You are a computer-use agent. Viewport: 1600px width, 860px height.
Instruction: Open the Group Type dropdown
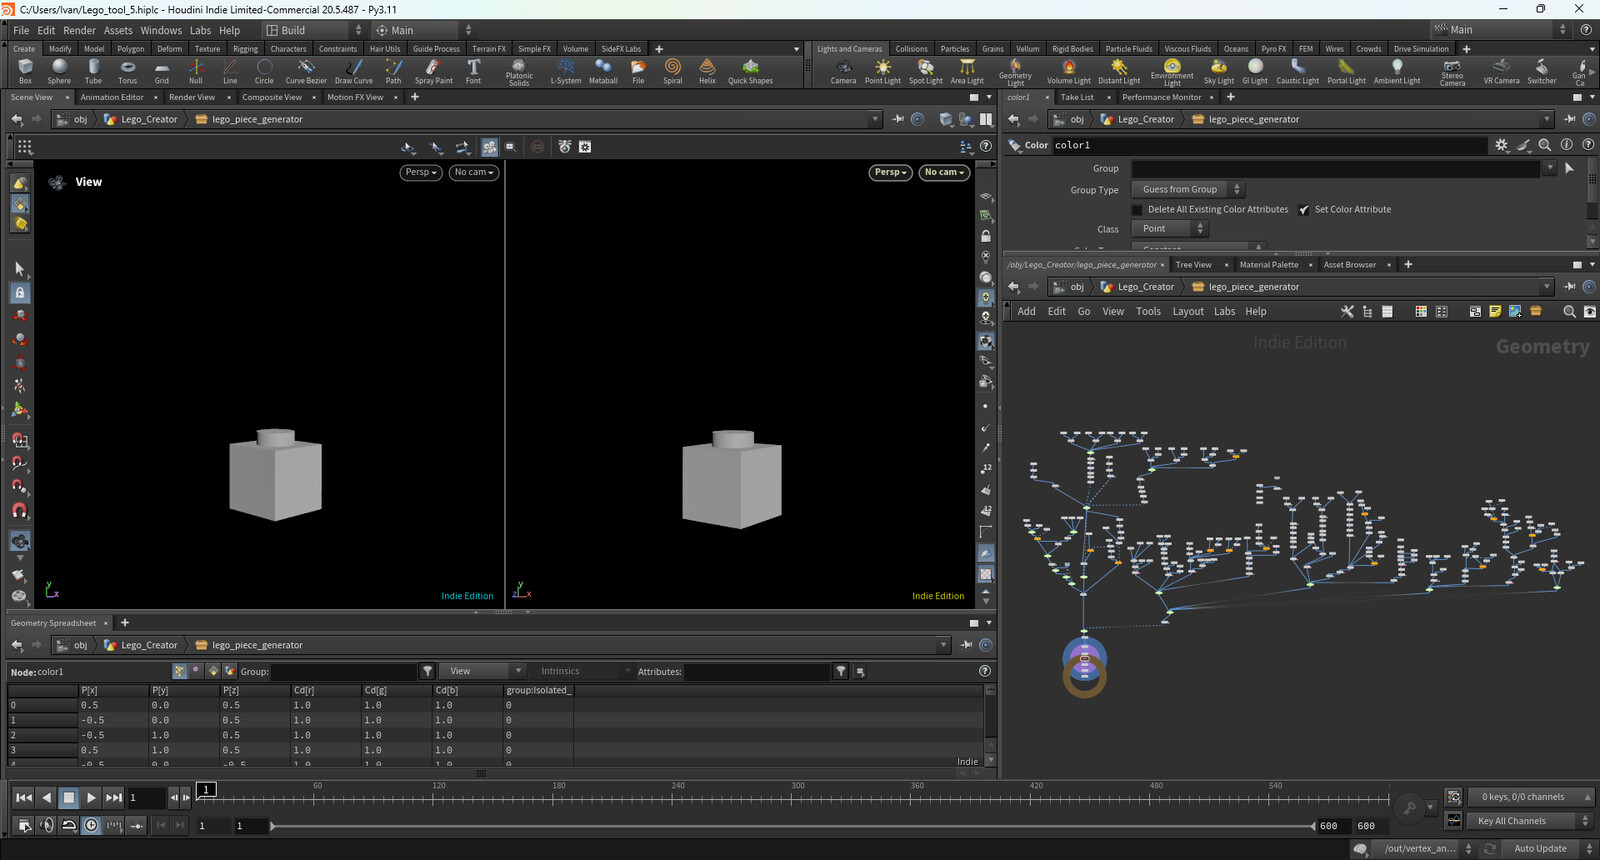[1187, 189]
